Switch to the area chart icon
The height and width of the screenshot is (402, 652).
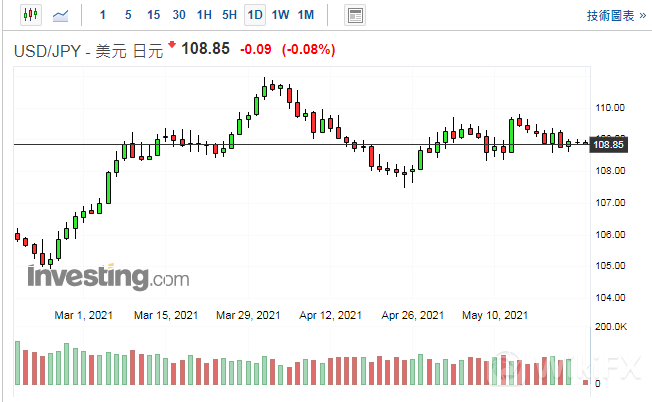pos(61,15)
